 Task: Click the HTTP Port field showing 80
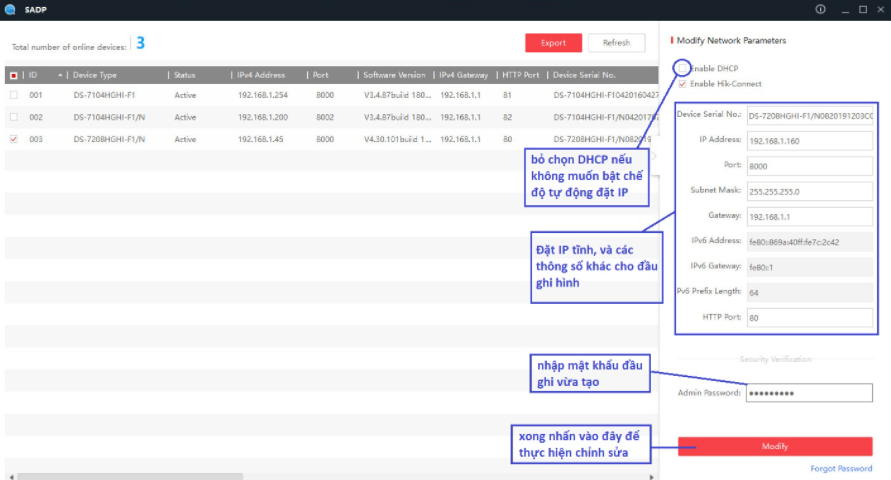pyautogui.click(x=809, y=318)
